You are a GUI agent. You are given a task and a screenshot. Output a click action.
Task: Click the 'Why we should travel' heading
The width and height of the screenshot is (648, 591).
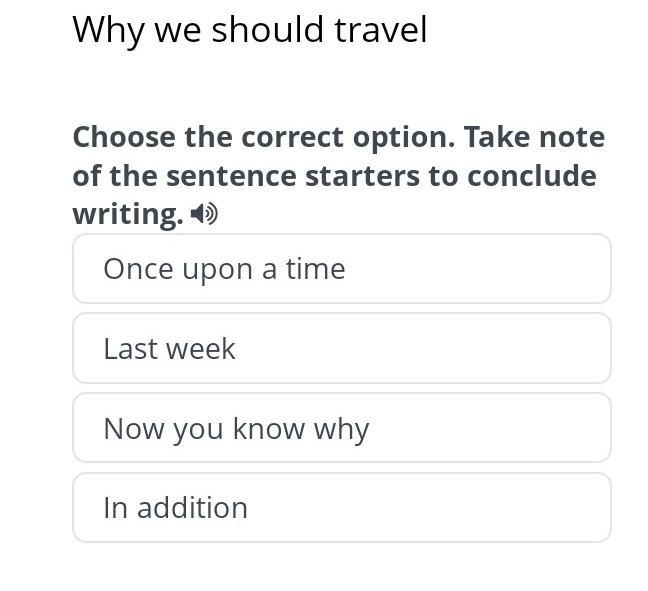250,30
